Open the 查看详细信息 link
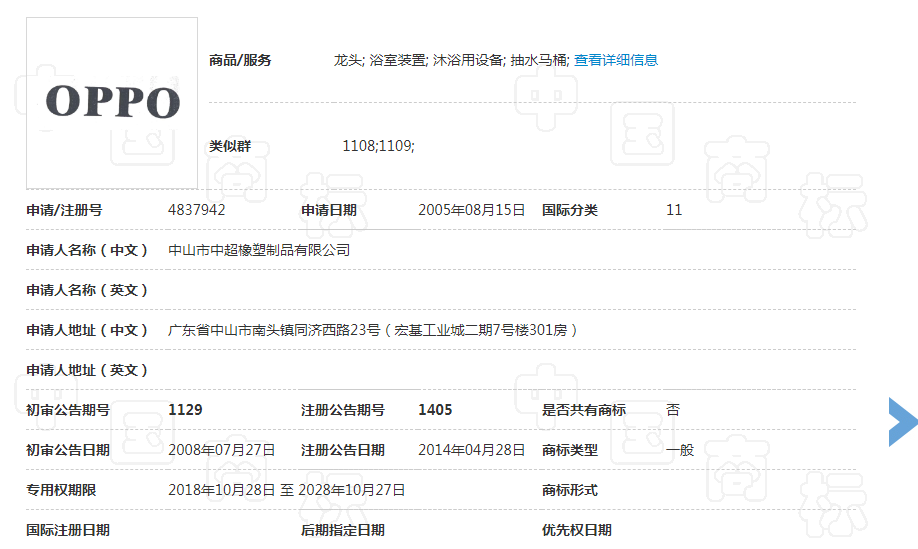The image size is (918, 549). tap(616, 60)
